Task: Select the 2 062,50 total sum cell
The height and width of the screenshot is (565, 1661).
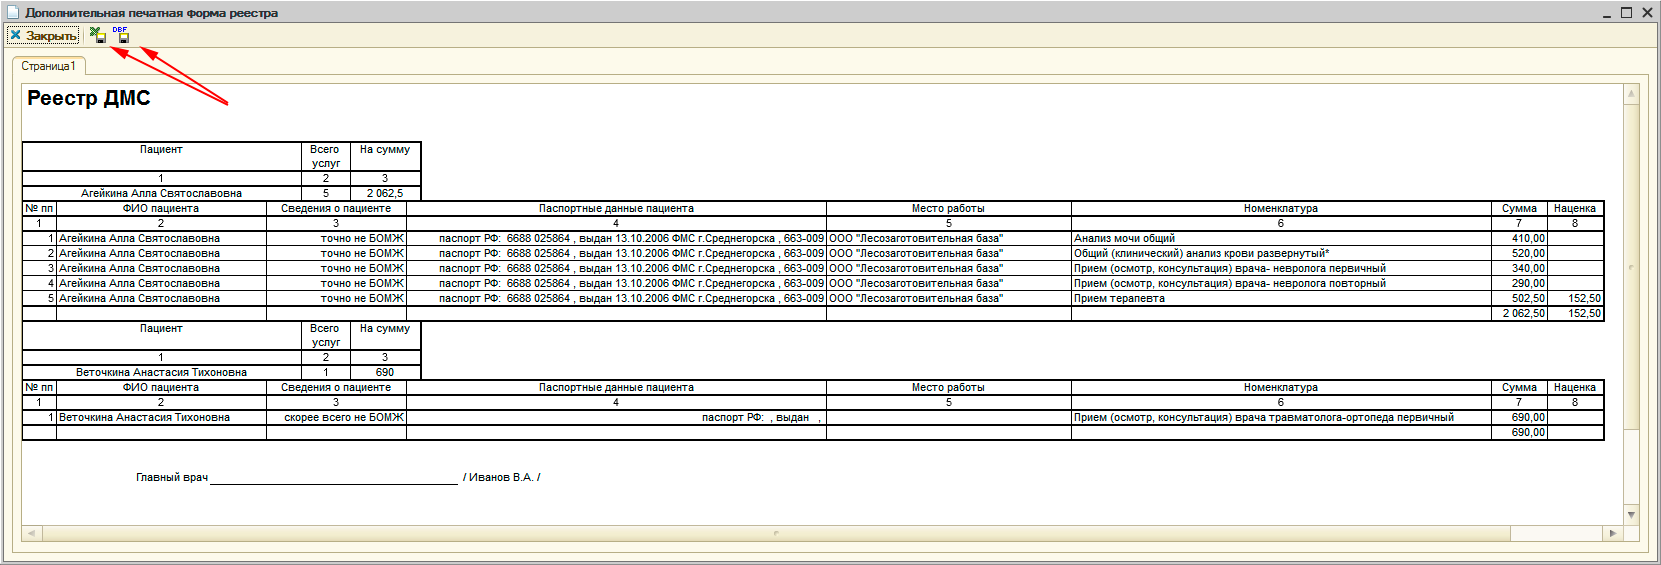Action: [x=1523, y=313]
